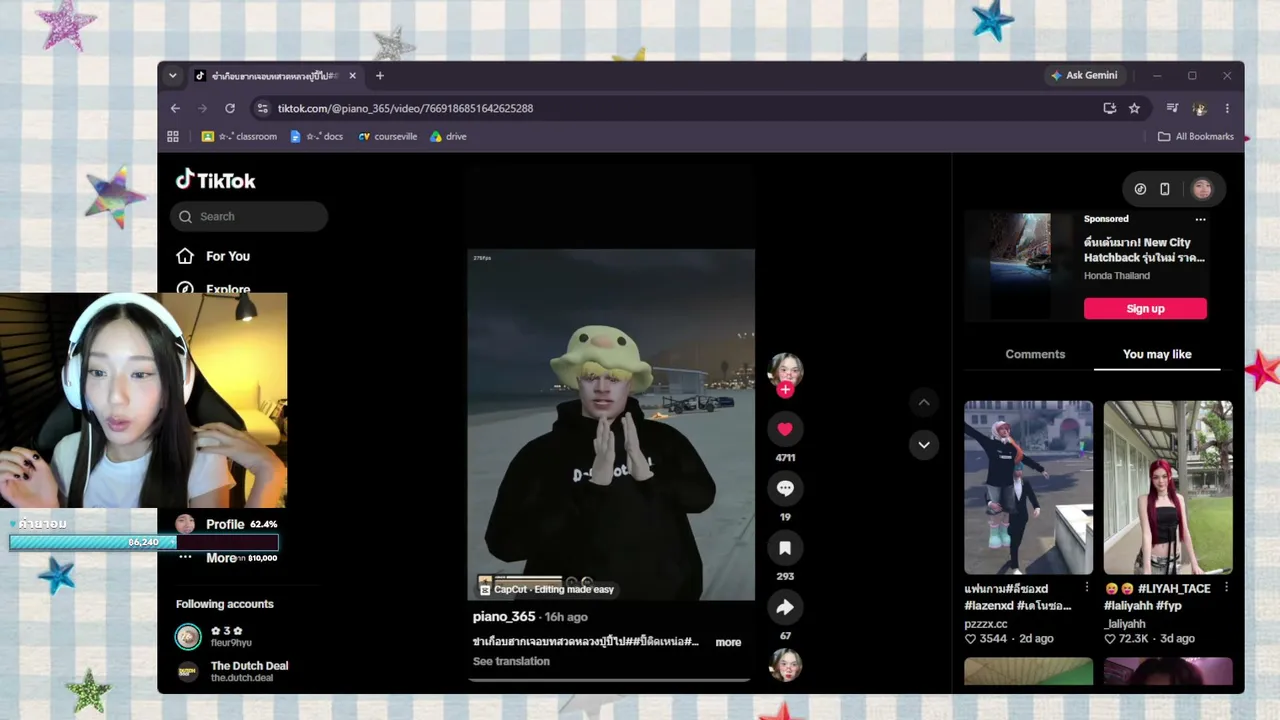Open the Chrome apps grid shortcut
Viewport: 1280px width, 720px height.
[x=173, y=136]
